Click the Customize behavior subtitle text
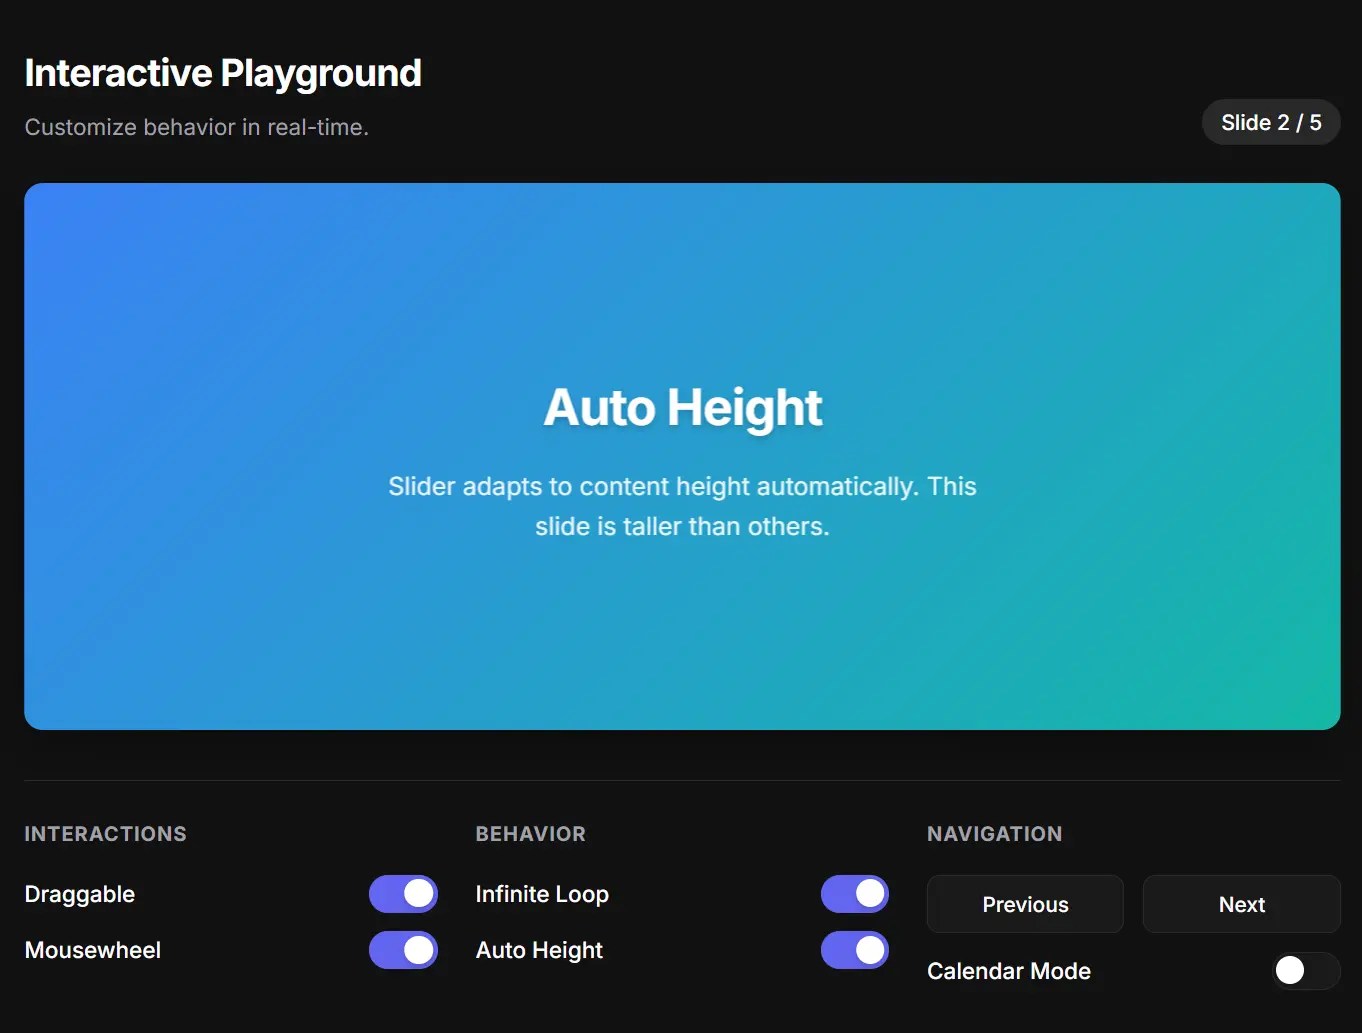Image resolution: width=1362 pixels, height=1033 pixels. click(x=197, y=127)
